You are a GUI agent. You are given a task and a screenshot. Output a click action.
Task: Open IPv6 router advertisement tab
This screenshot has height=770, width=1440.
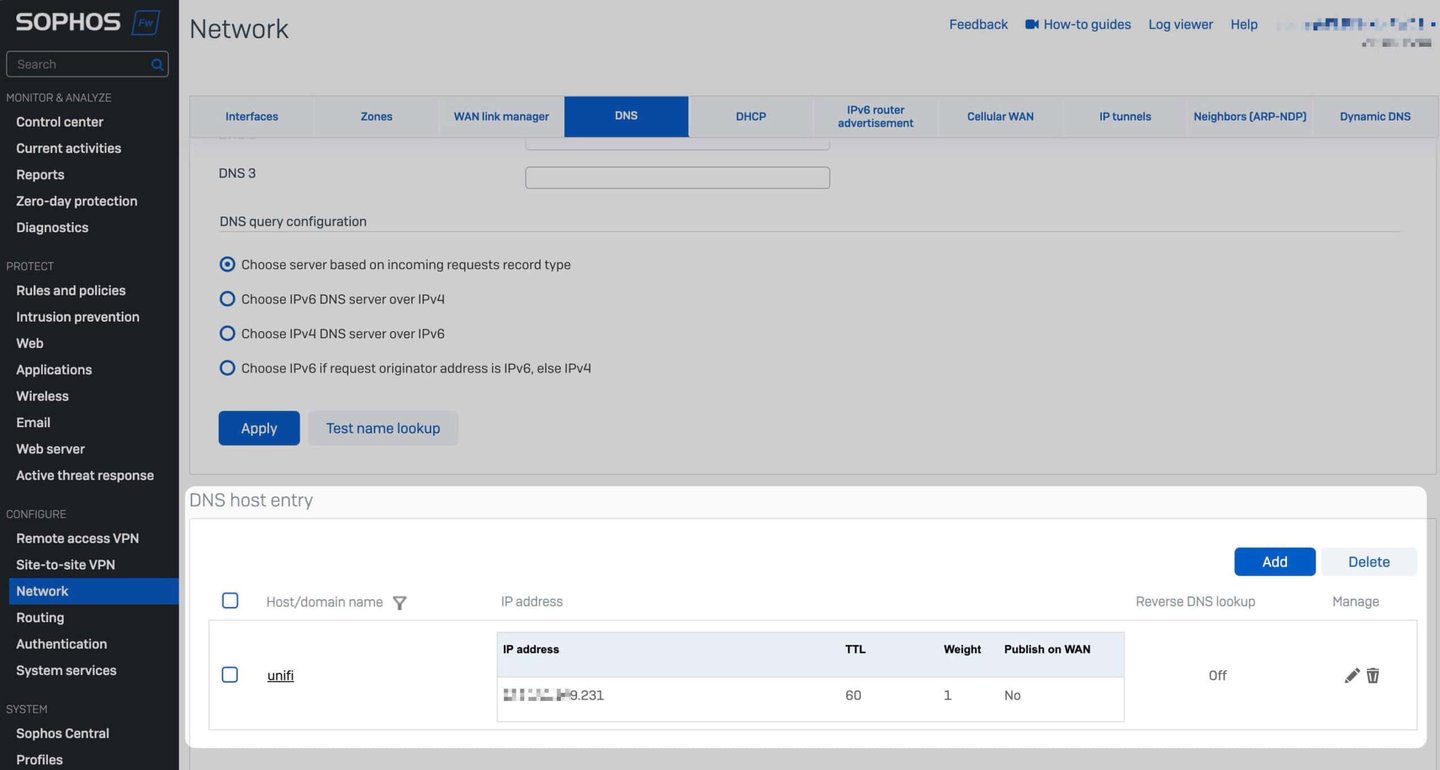(876, 117)
